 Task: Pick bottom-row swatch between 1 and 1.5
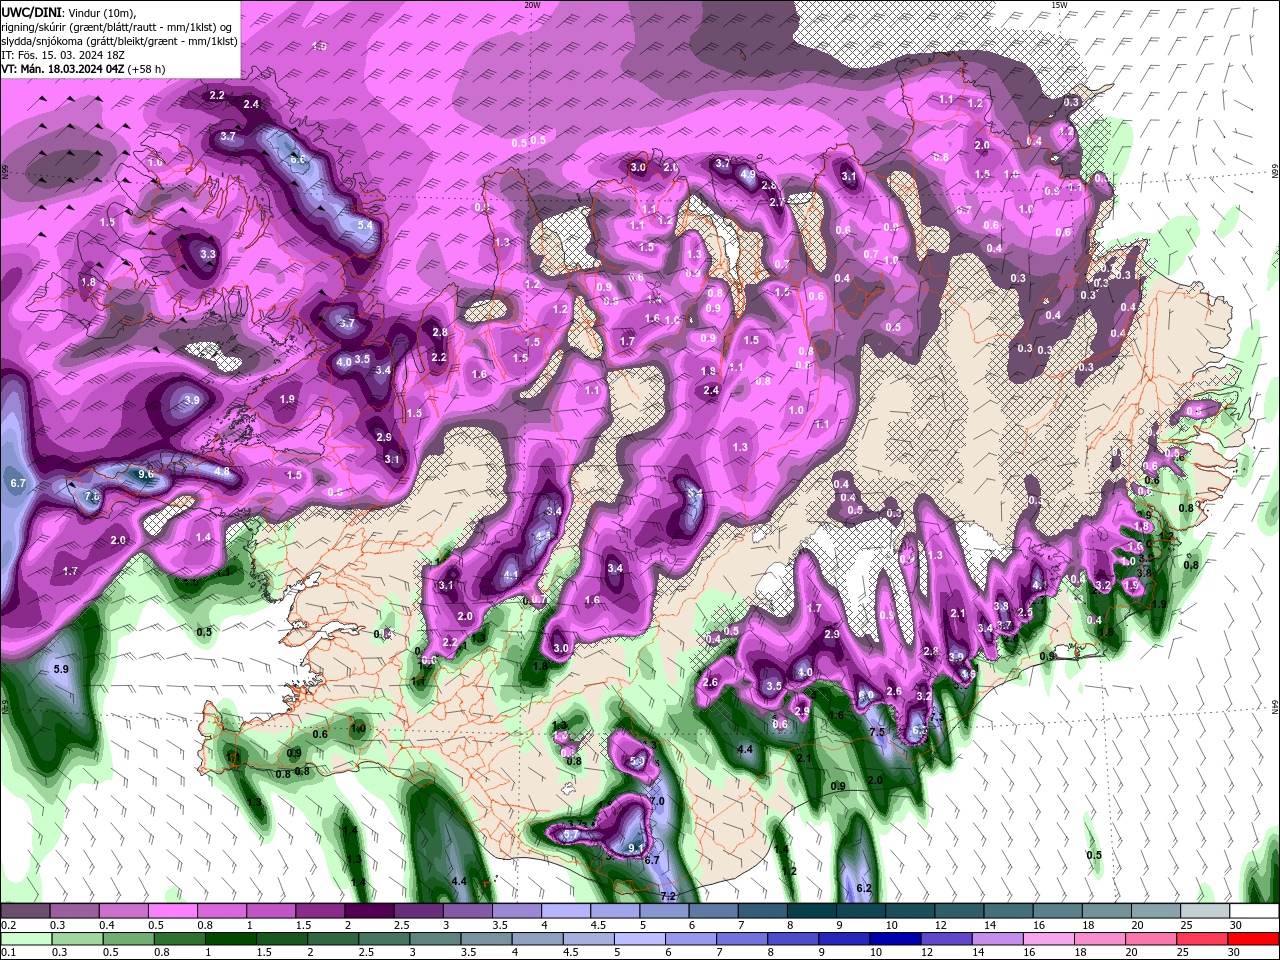tap(231, 939)
